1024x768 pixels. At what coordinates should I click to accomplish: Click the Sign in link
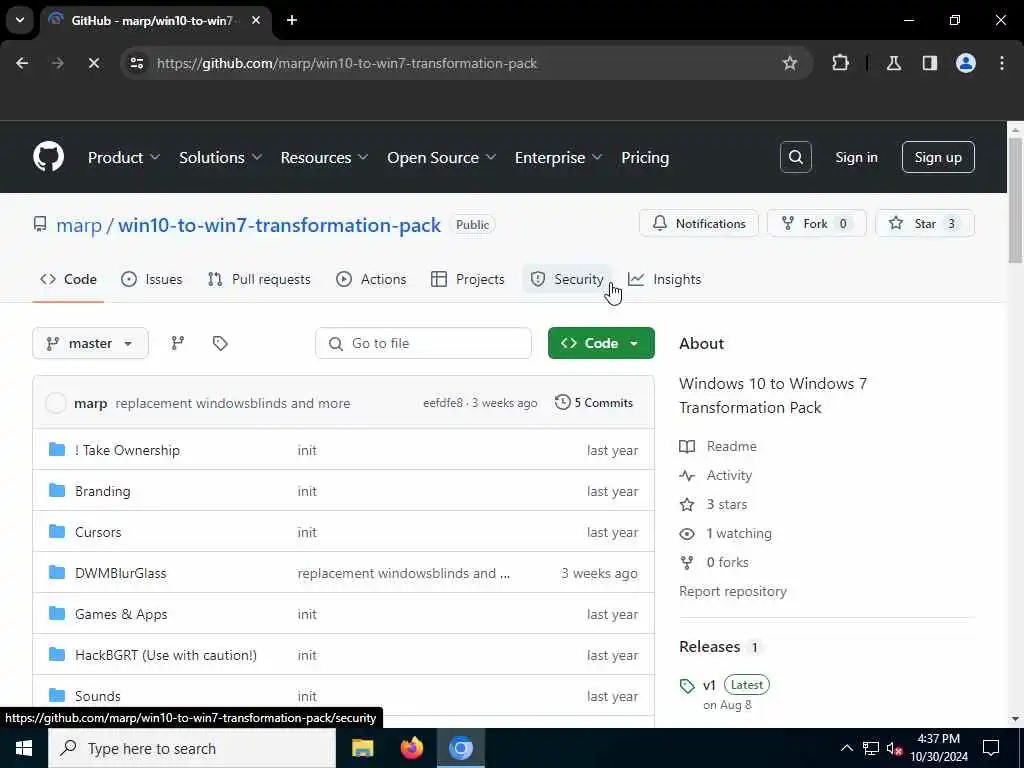pos(856,157)
